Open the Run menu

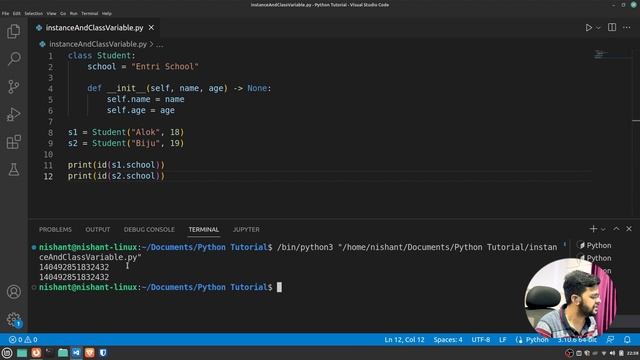(73, 13)
